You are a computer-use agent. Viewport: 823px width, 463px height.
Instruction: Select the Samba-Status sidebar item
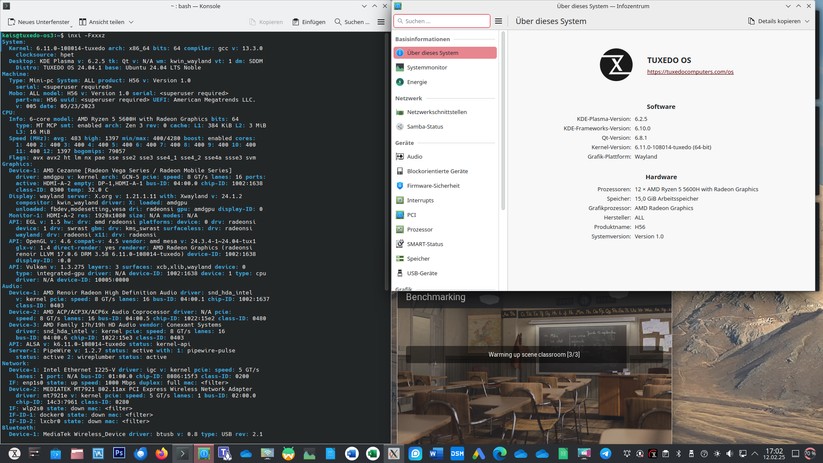coord(425,126)
